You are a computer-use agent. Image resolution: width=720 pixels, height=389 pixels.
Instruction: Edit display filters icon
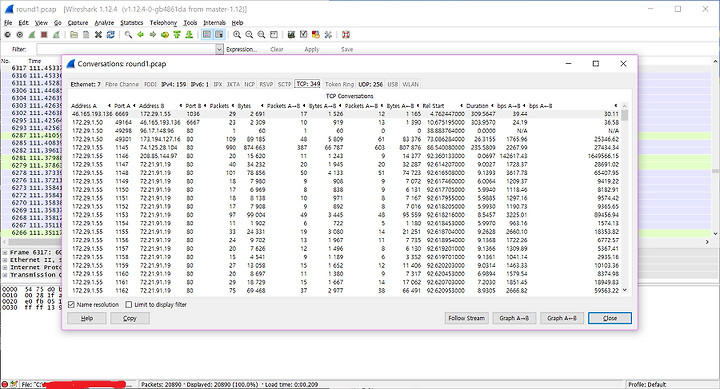point(304,34)
